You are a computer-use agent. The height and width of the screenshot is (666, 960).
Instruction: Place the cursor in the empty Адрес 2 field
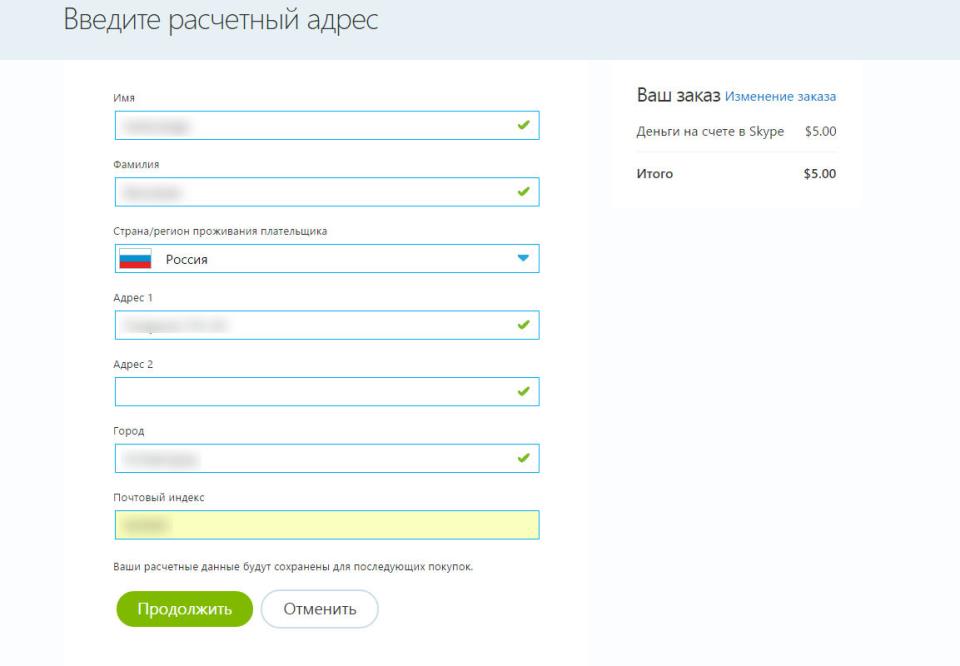310,392
